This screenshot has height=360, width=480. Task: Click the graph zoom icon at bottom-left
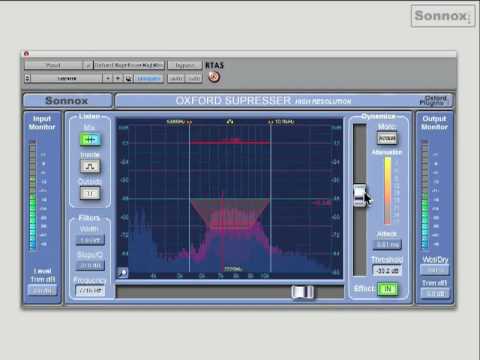pyautogui.click(x=123, y=273)
